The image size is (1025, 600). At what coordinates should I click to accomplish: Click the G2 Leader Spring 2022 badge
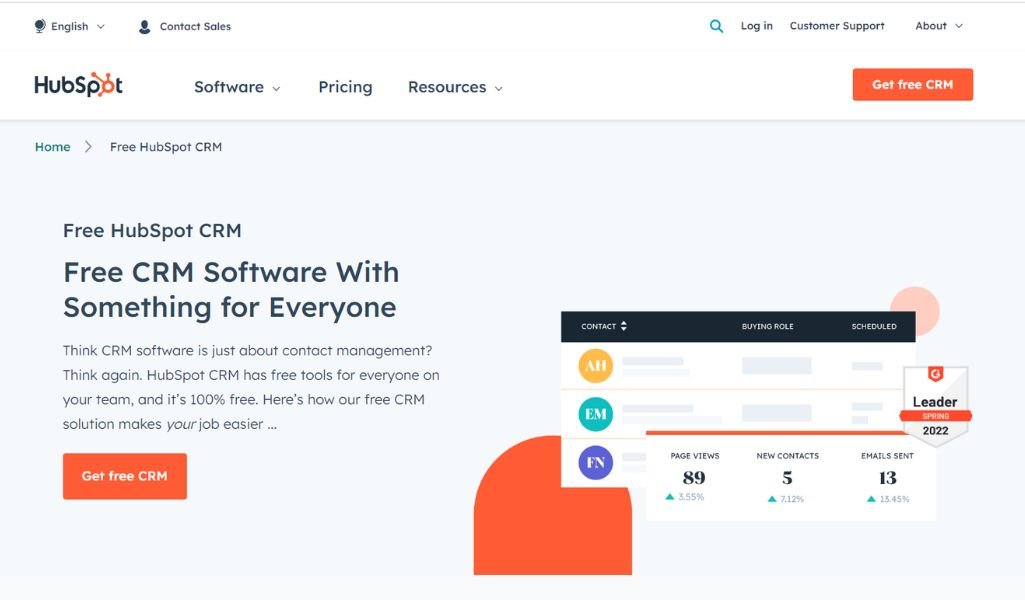[935, 405]
